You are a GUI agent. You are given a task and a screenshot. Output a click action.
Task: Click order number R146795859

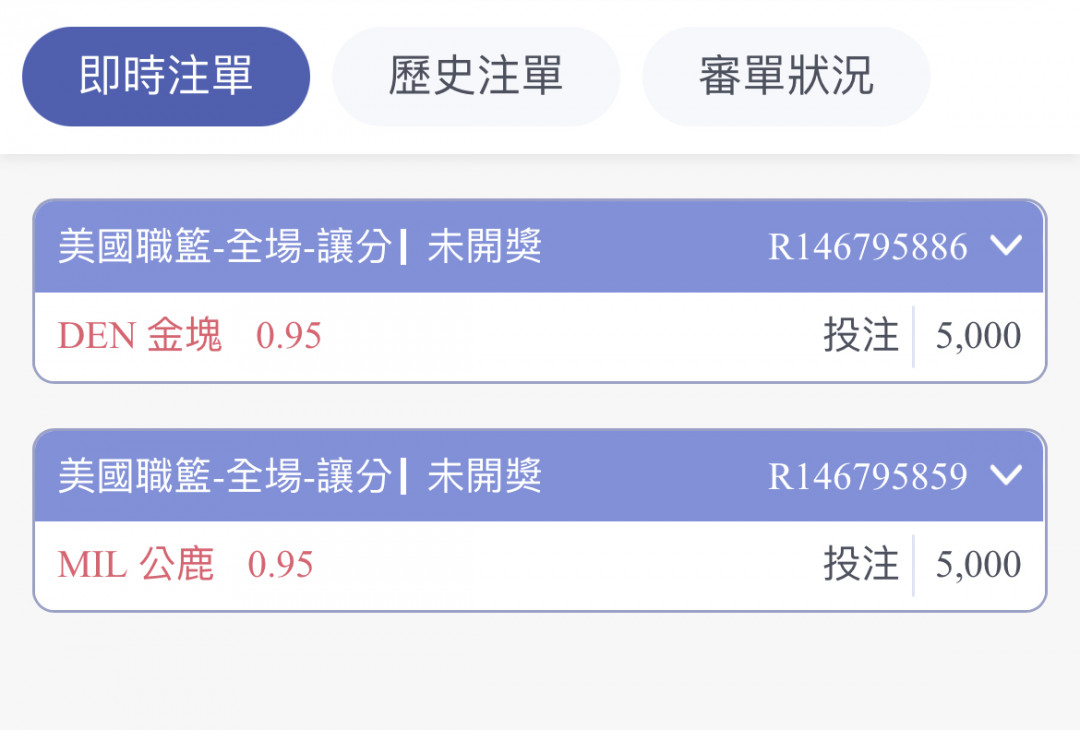point(868,476)
